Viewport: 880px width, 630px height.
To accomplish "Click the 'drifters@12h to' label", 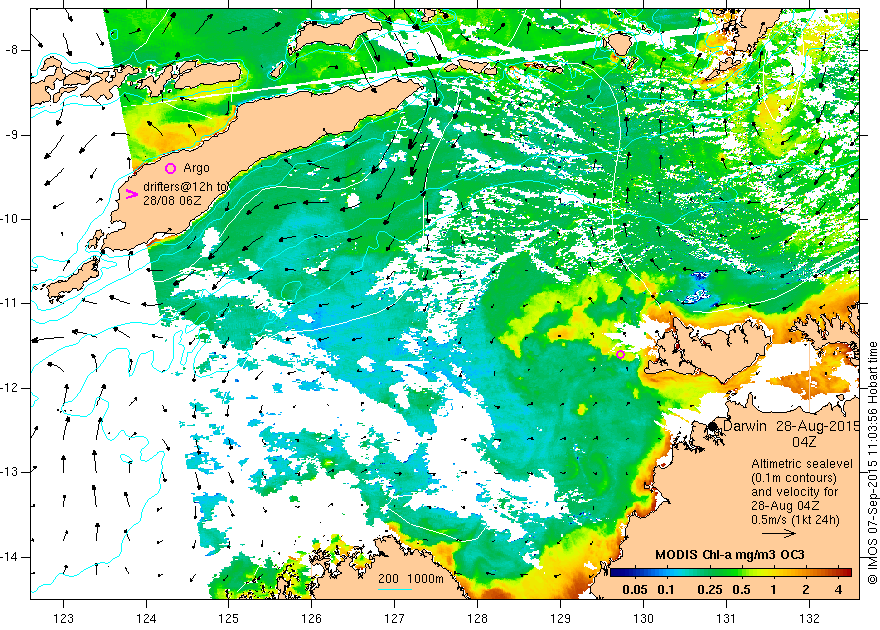I will coord(186,187).
